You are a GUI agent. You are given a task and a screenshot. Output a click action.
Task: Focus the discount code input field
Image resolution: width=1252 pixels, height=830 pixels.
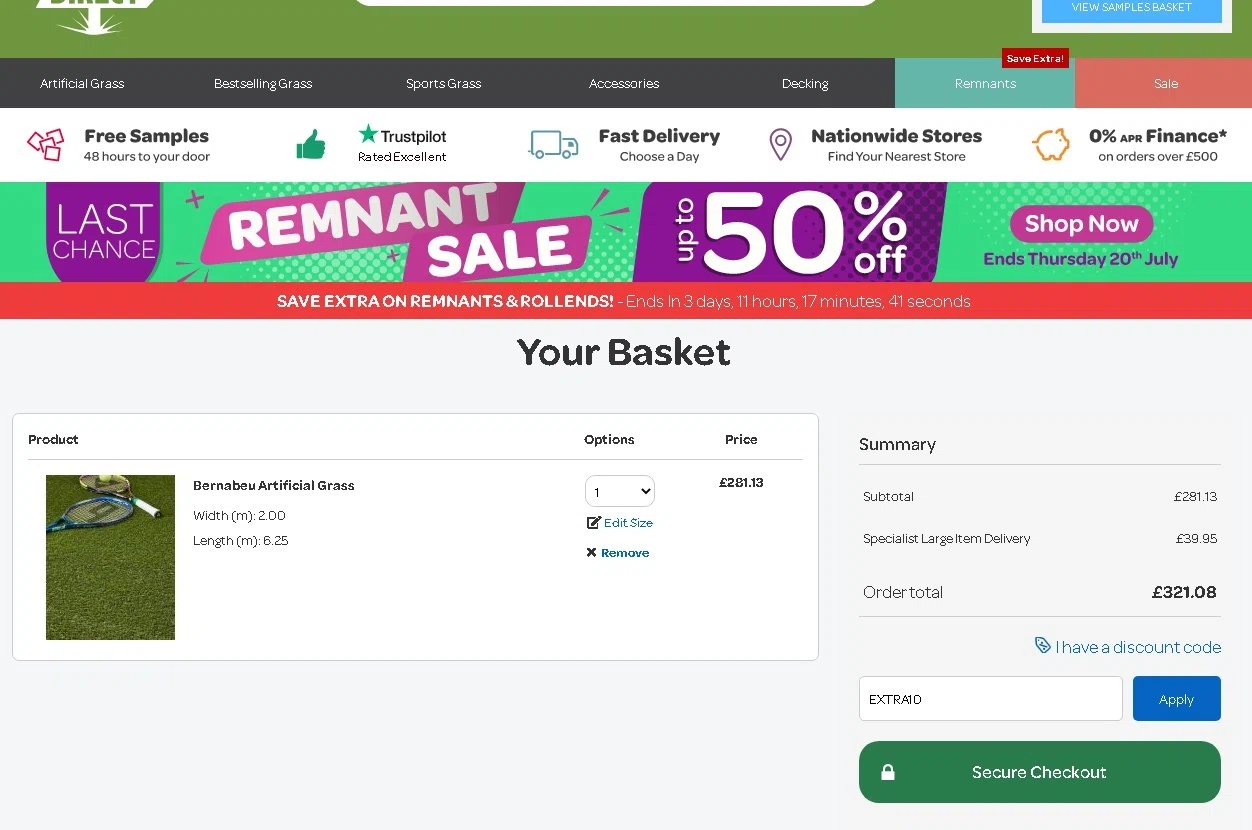[990, 699]
